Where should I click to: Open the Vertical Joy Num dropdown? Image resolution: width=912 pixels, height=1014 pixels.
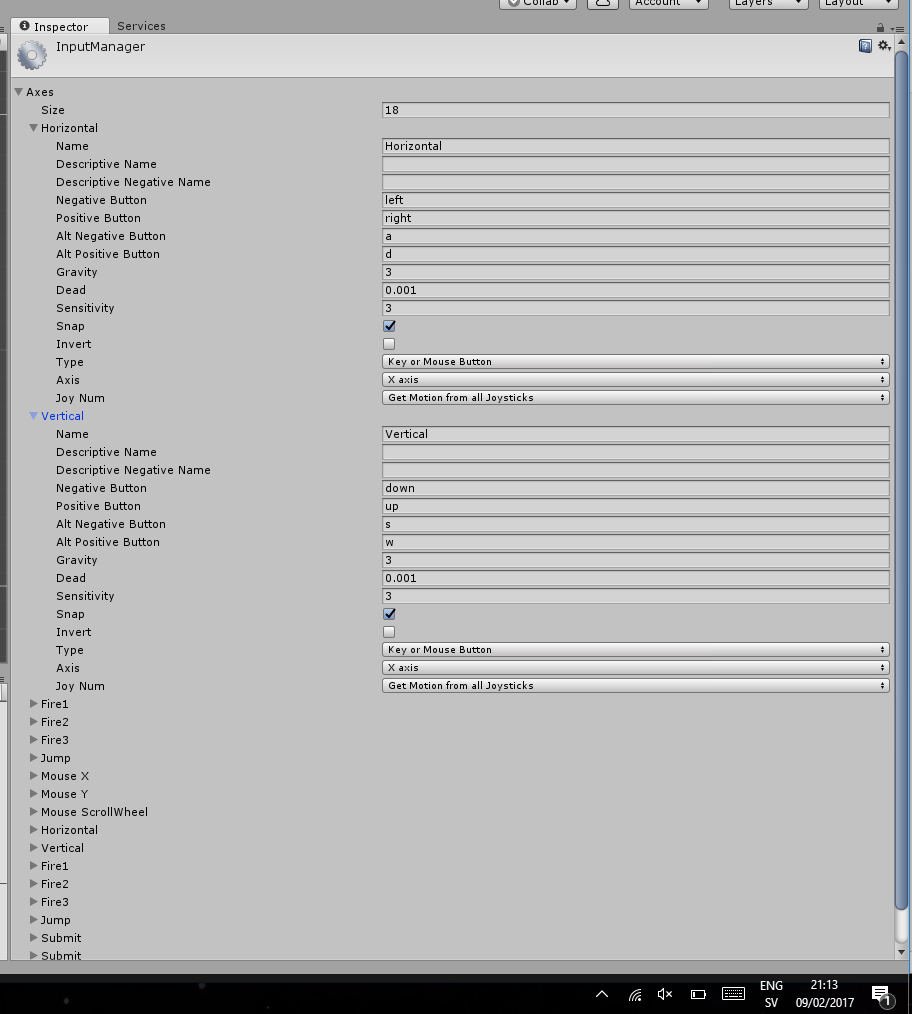635,685
